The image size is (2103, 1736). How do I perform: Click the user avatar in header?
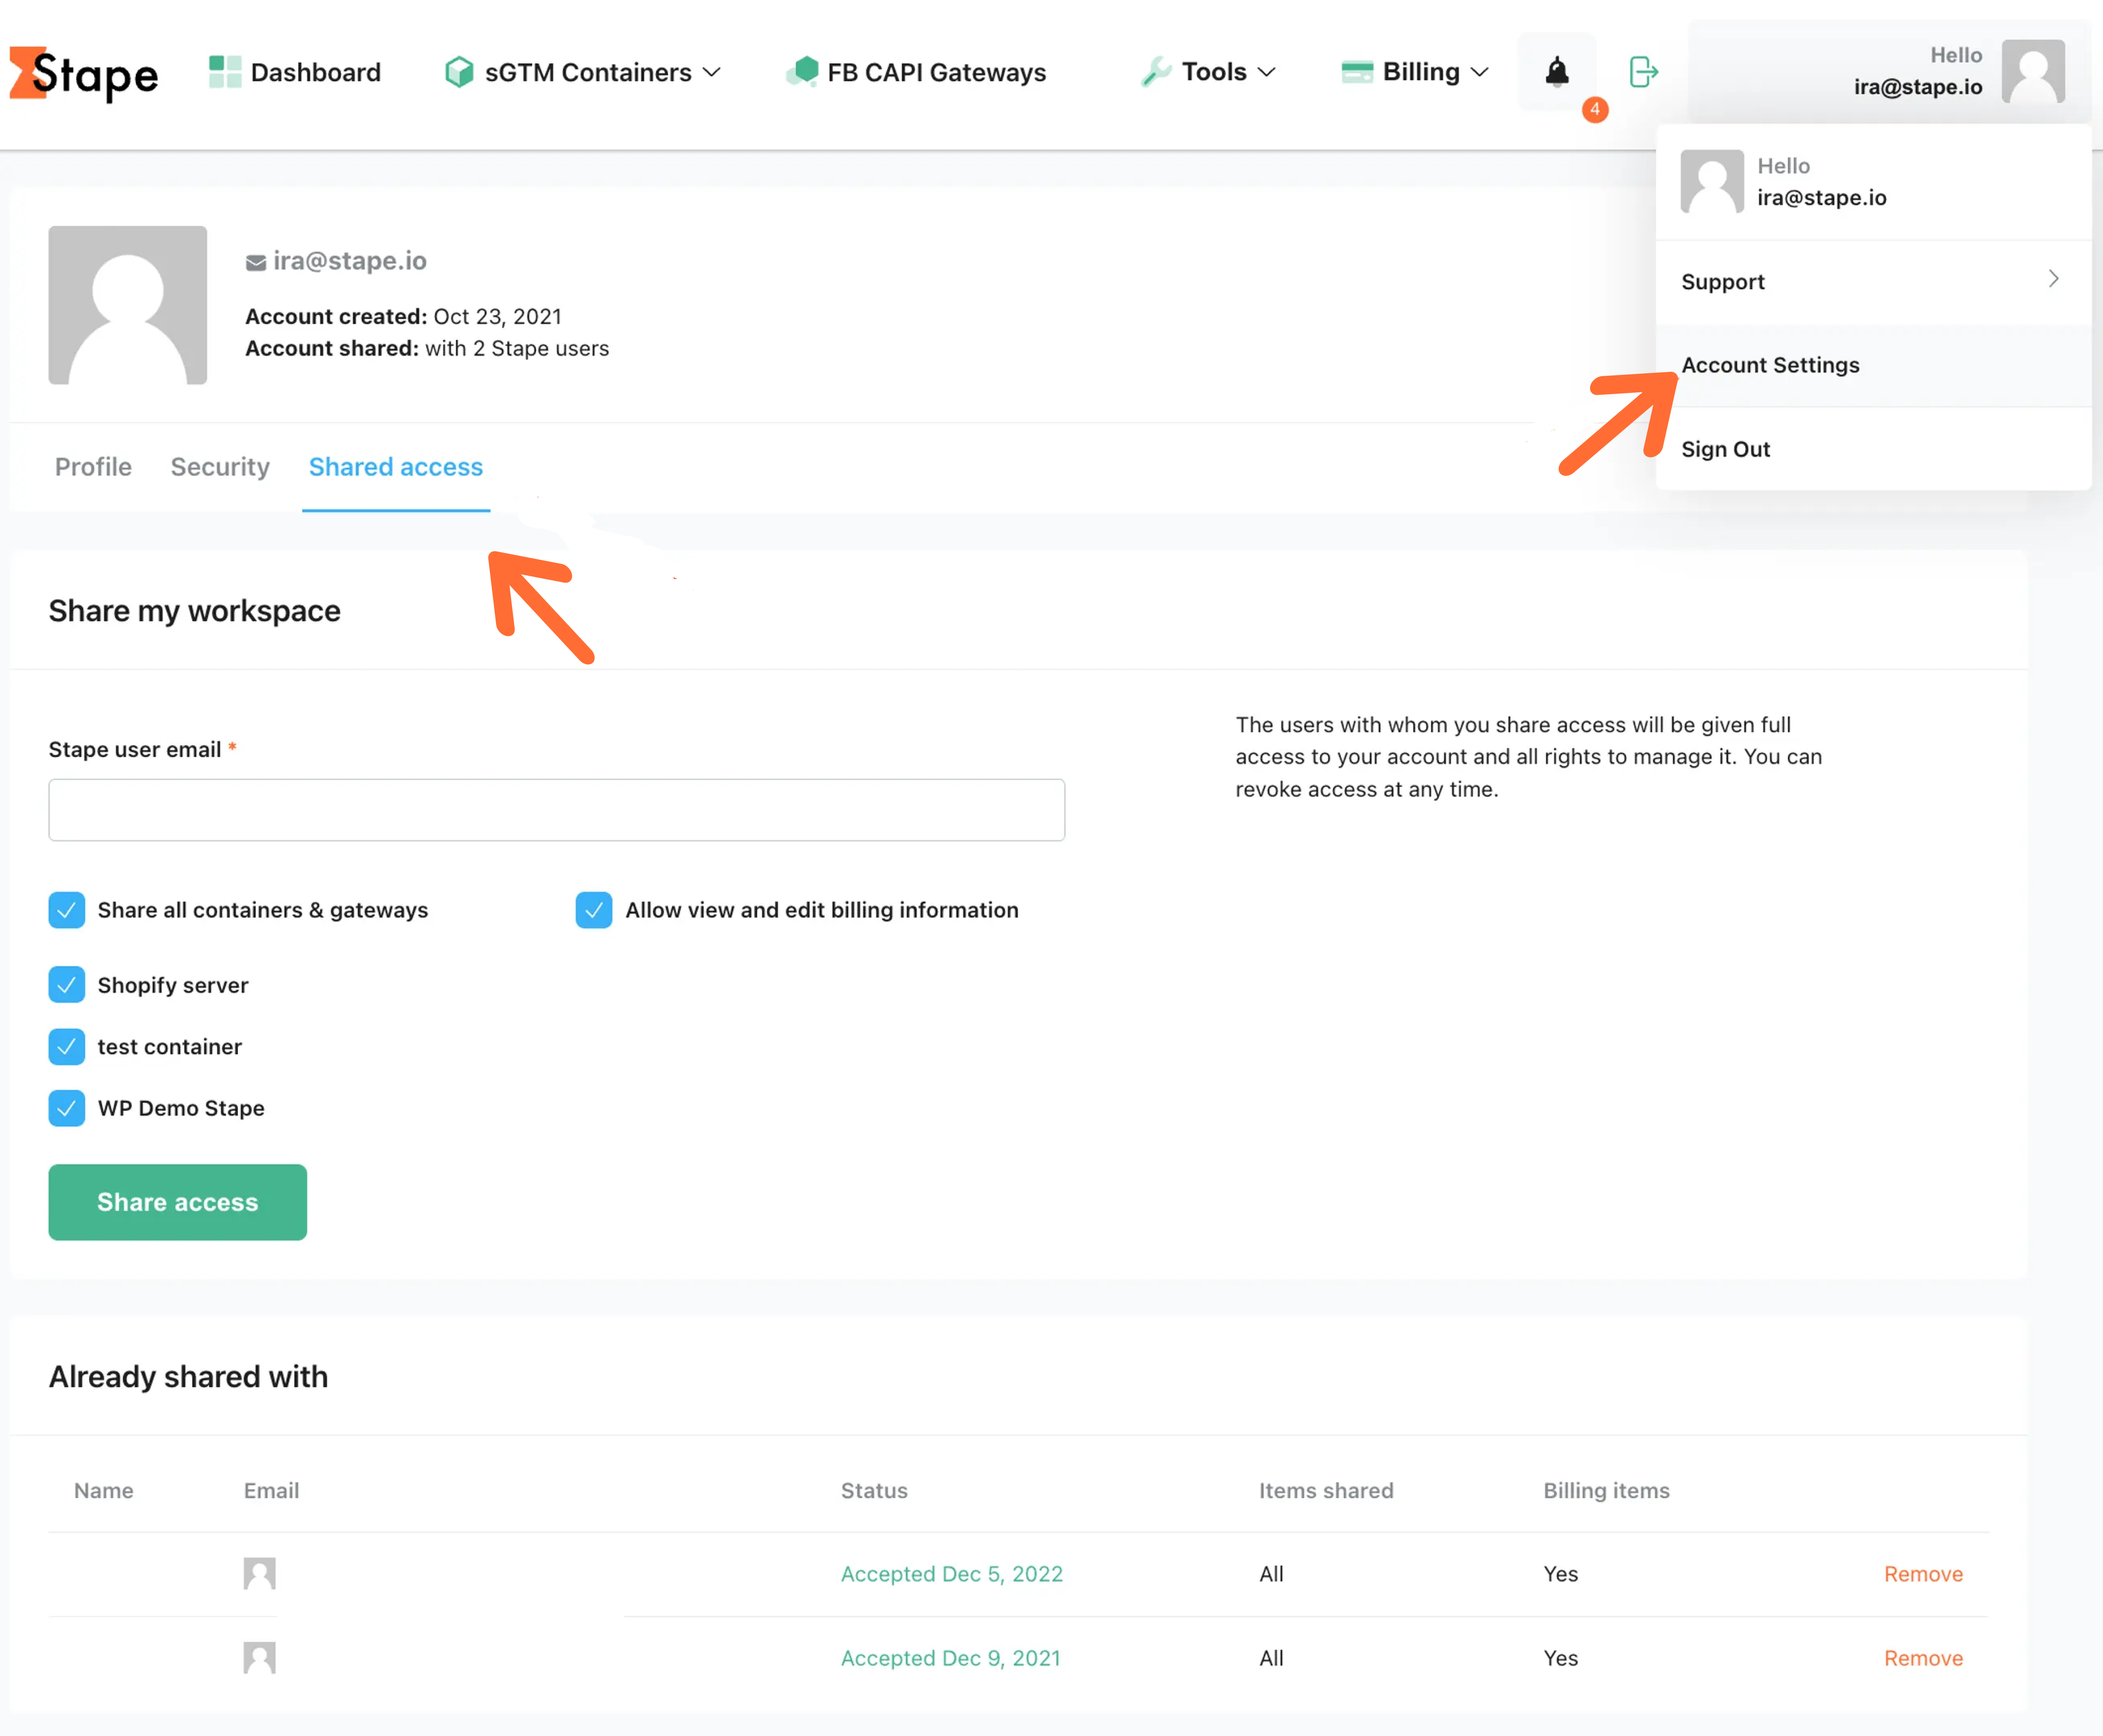tap(2033, 71)
